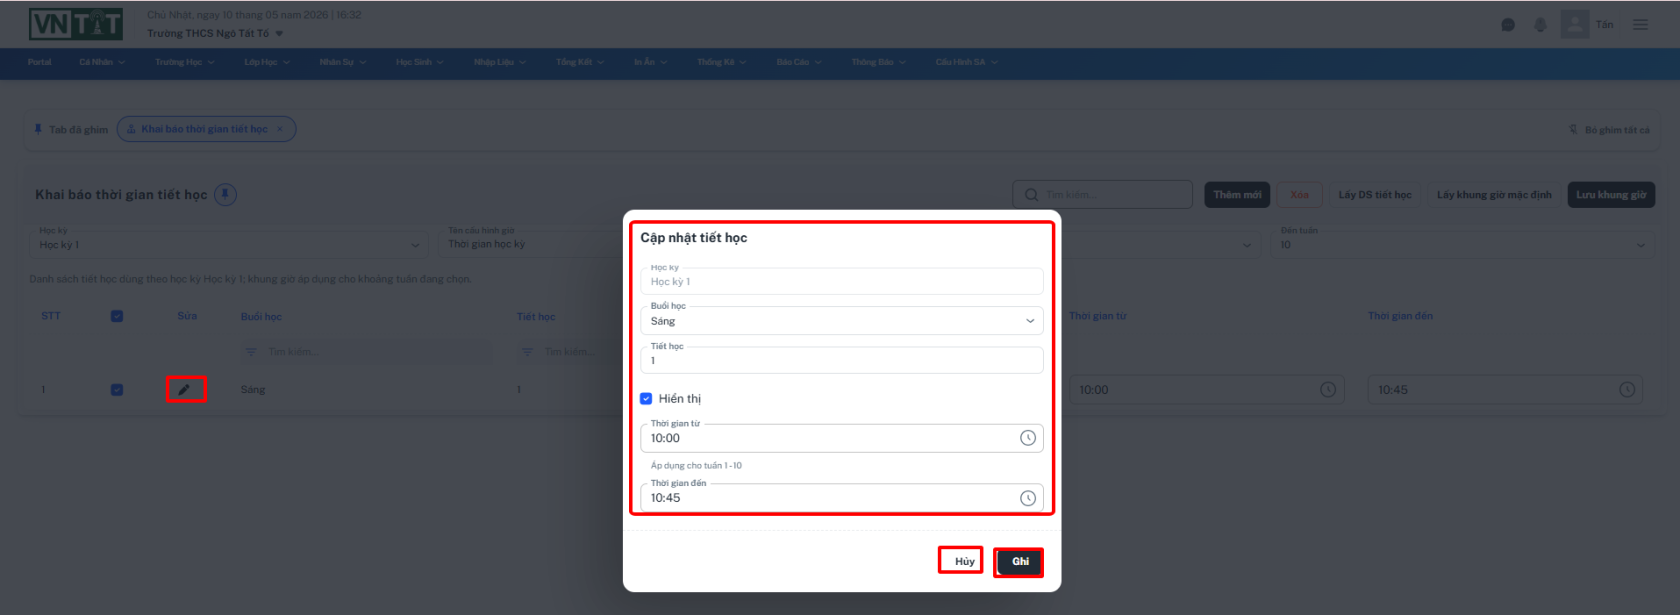The width and height of the screenshot is (1680, 615).
Task: Open the Báo Cáo menu
Action: click(x=799, y=62)
